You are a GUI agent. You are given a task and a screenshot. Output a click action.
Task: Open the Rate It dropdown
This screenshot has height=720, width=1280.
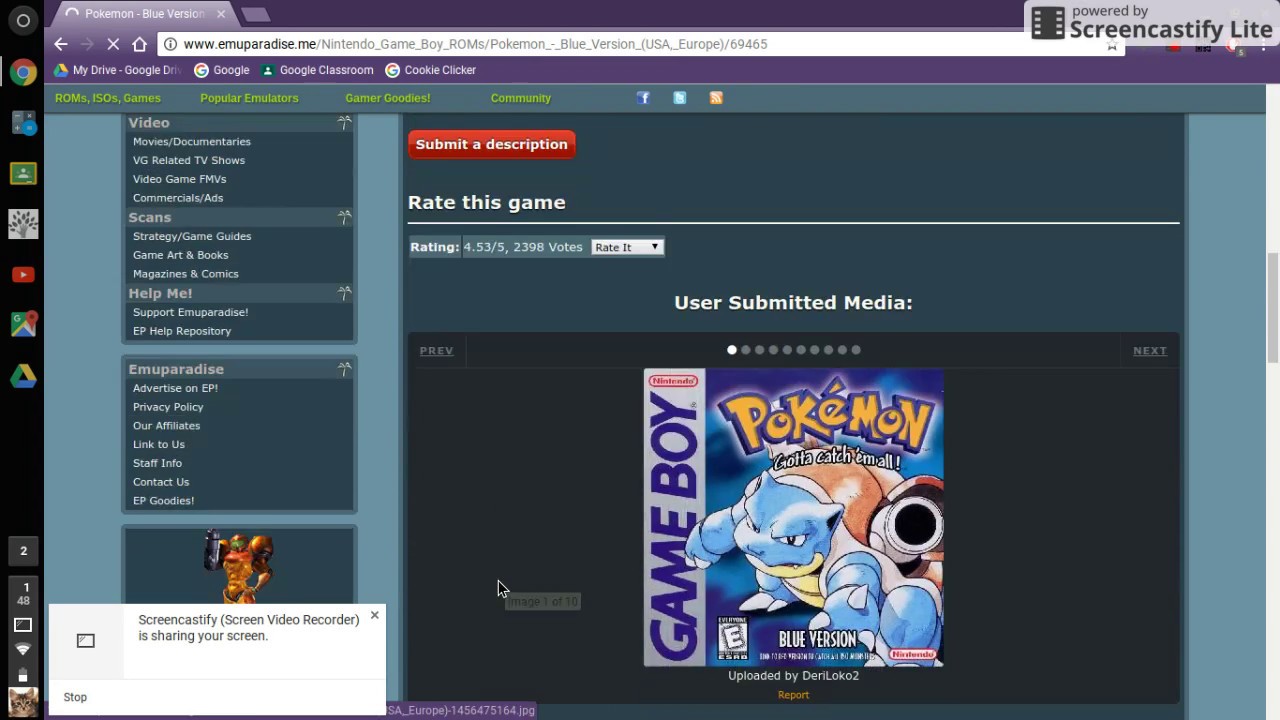(x=627, y=247)
